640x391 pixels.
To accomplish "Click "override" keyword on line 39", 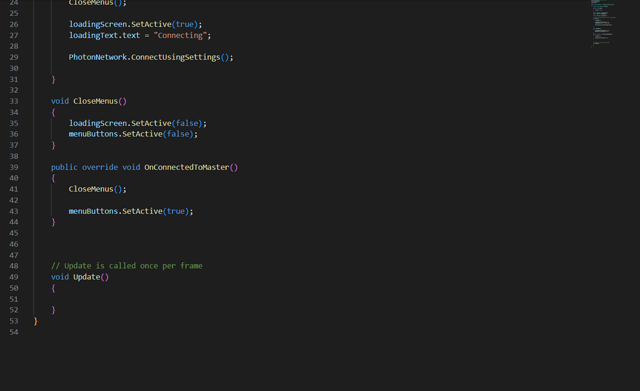I will pyautogui.click(x=100, y=167).
